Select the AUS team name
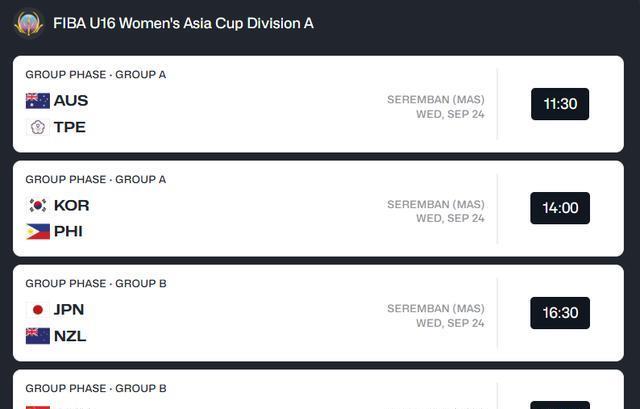Screen dimensions: 640x409 click(x=71, y=100)
